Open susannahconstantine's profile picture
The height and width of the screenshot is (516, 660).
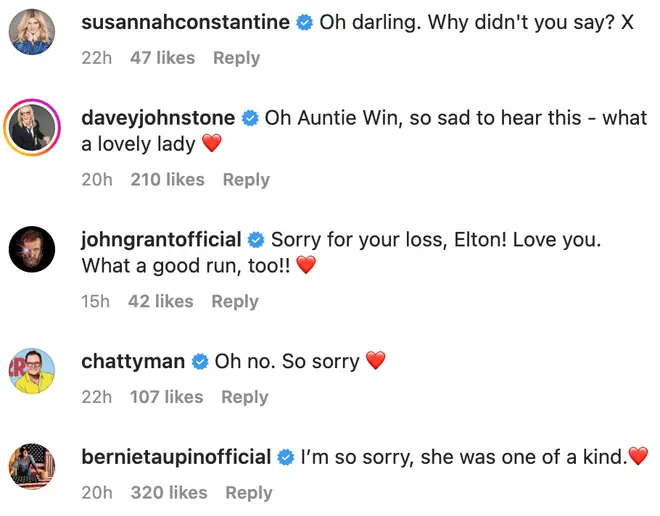(x=32, y=32)
